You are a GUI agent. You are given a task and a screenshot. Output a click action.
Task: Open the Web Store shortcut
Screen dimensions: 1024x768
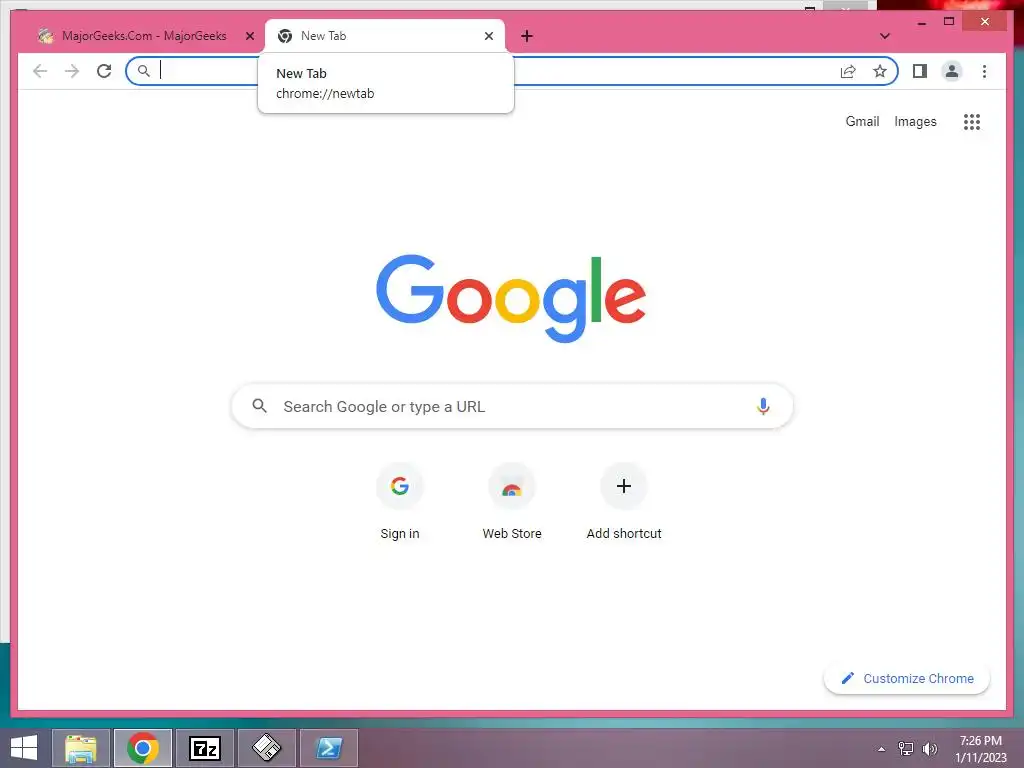coord(512,502)
